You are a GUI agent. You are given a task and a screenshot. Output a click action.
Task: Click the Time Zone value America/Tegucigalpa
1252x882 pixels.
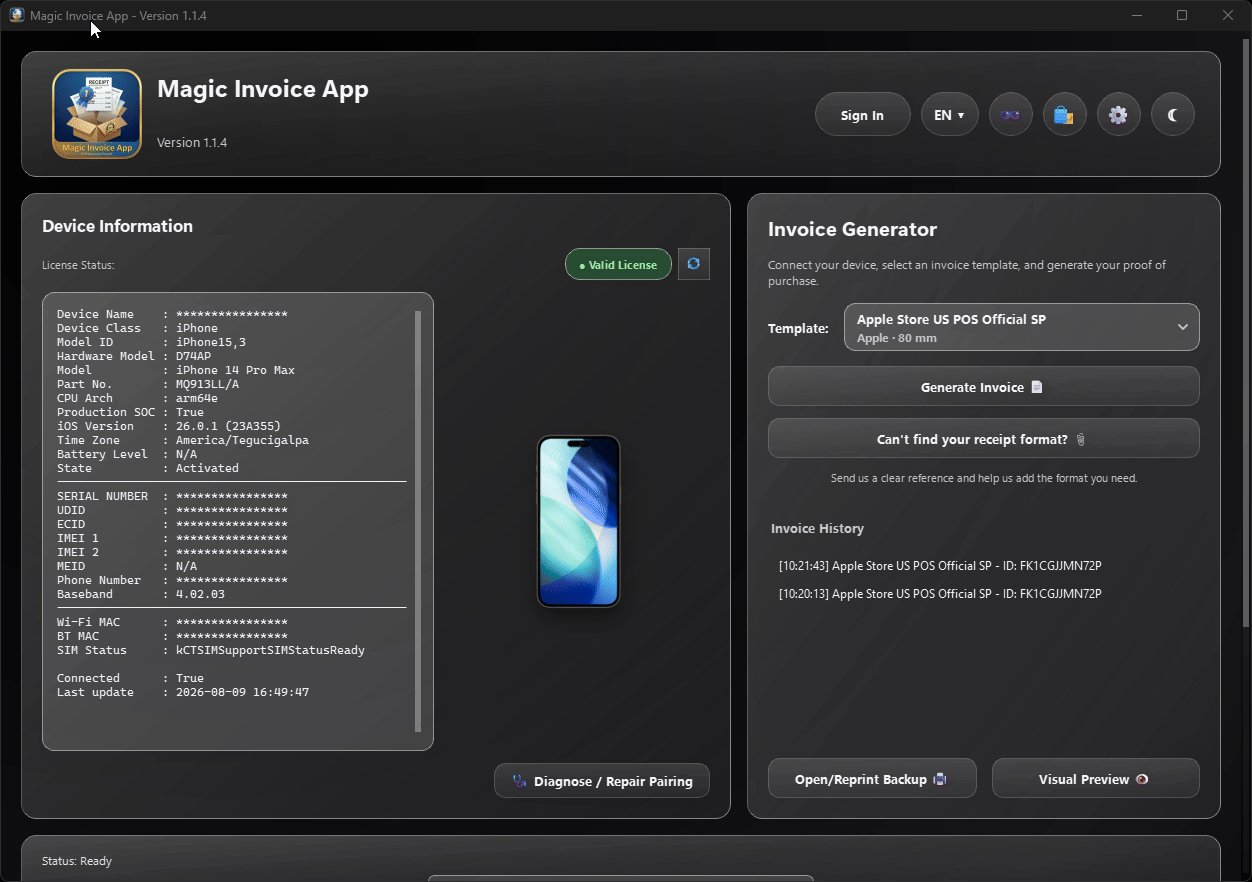click(243, 440)
